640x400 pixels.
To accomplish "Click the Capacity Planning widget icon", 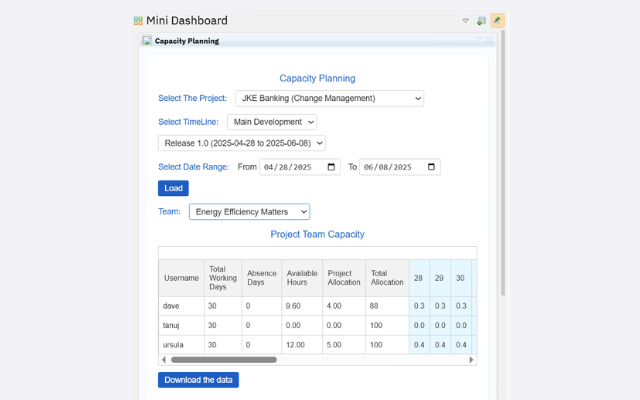I will (x=147, y=40).
